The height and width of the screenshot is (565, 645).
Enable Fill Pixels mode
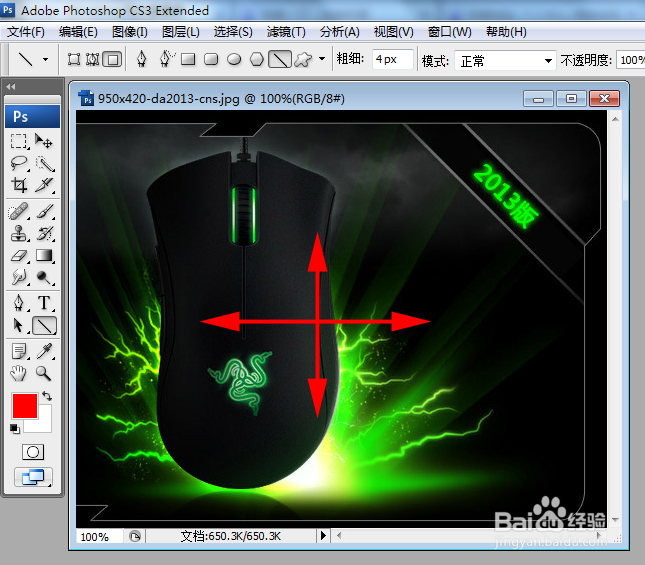(x=112, y=59)
